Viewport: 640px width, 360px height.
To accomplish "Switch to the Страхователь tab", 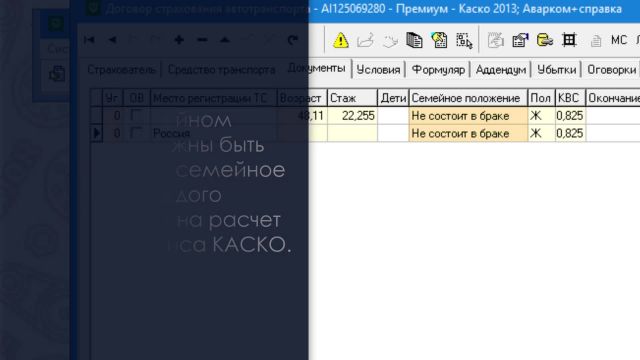I will 122,70.
